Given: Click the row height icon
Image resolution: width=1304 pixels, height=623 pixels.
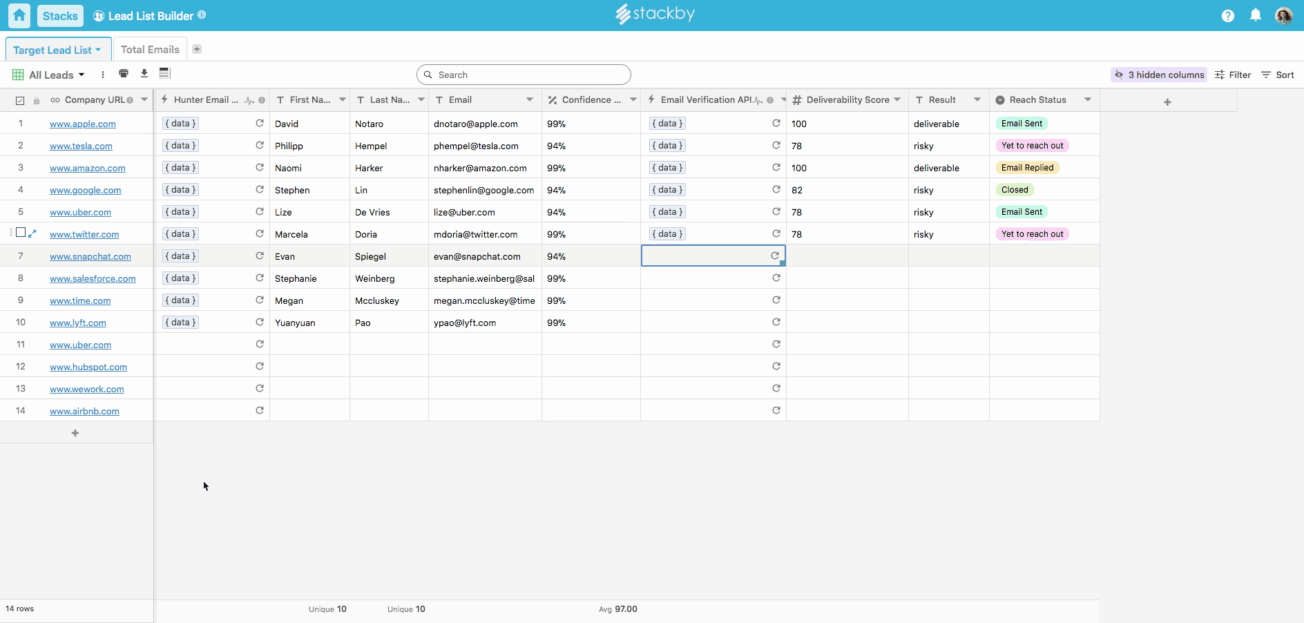Looking at the screenshot, I should pyautogui.click(x=165, y=74).
